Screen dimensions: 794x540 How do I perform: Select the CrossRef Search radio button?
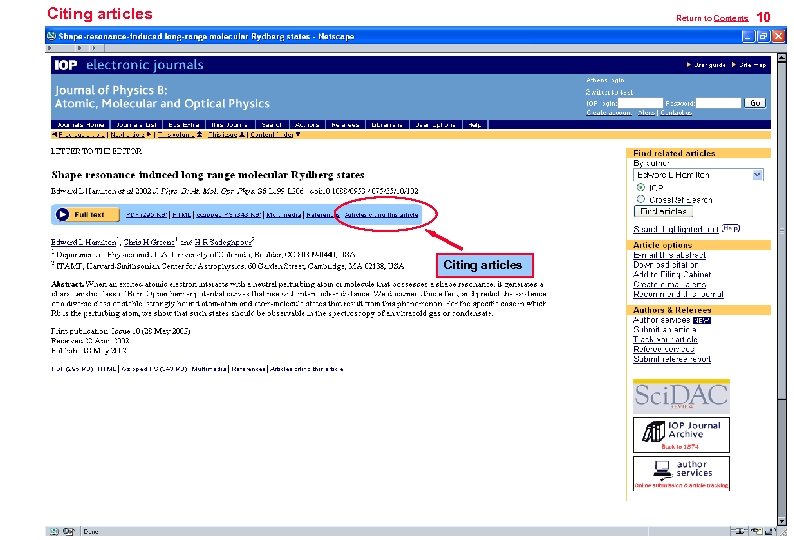pos(641,199)
